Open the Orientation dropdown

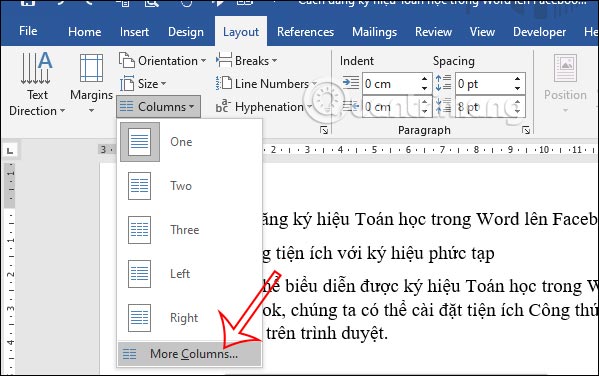162,61
